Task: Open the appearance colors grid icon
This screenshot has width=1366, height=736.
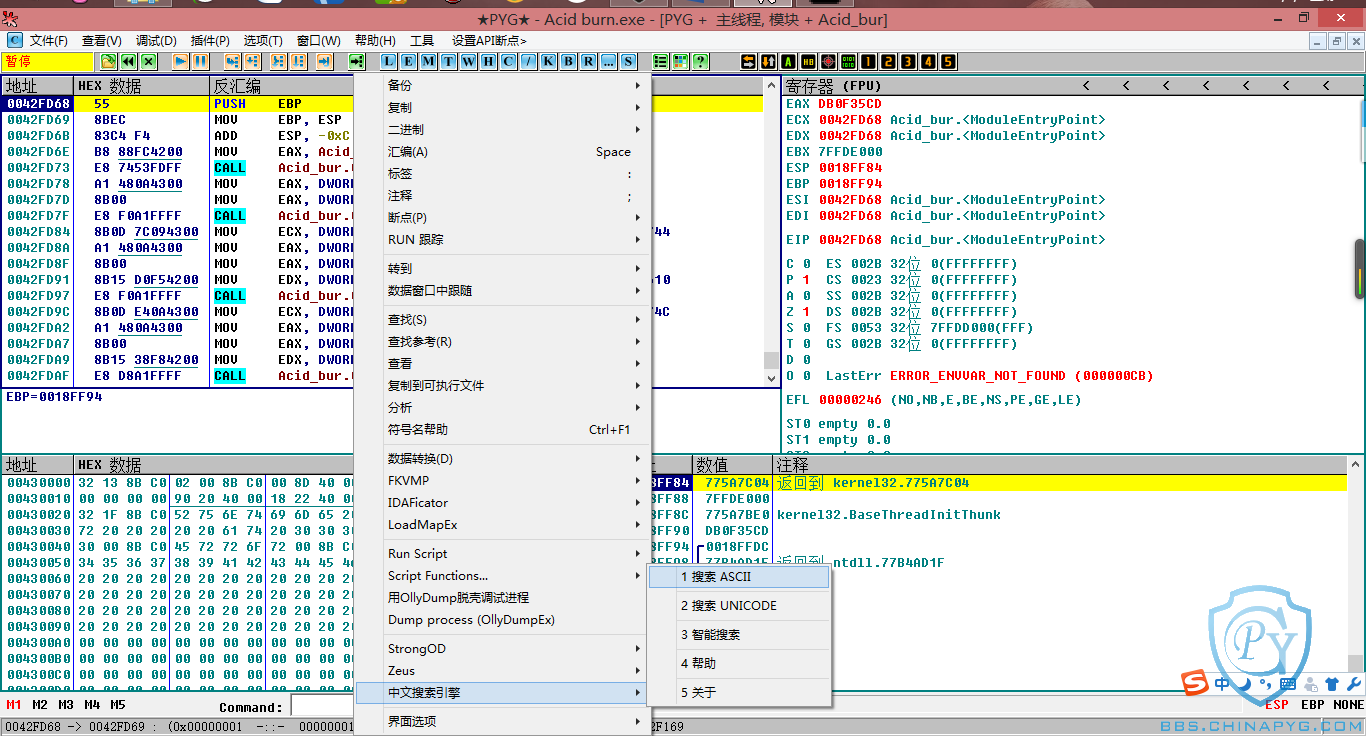Action: [681, 61]
